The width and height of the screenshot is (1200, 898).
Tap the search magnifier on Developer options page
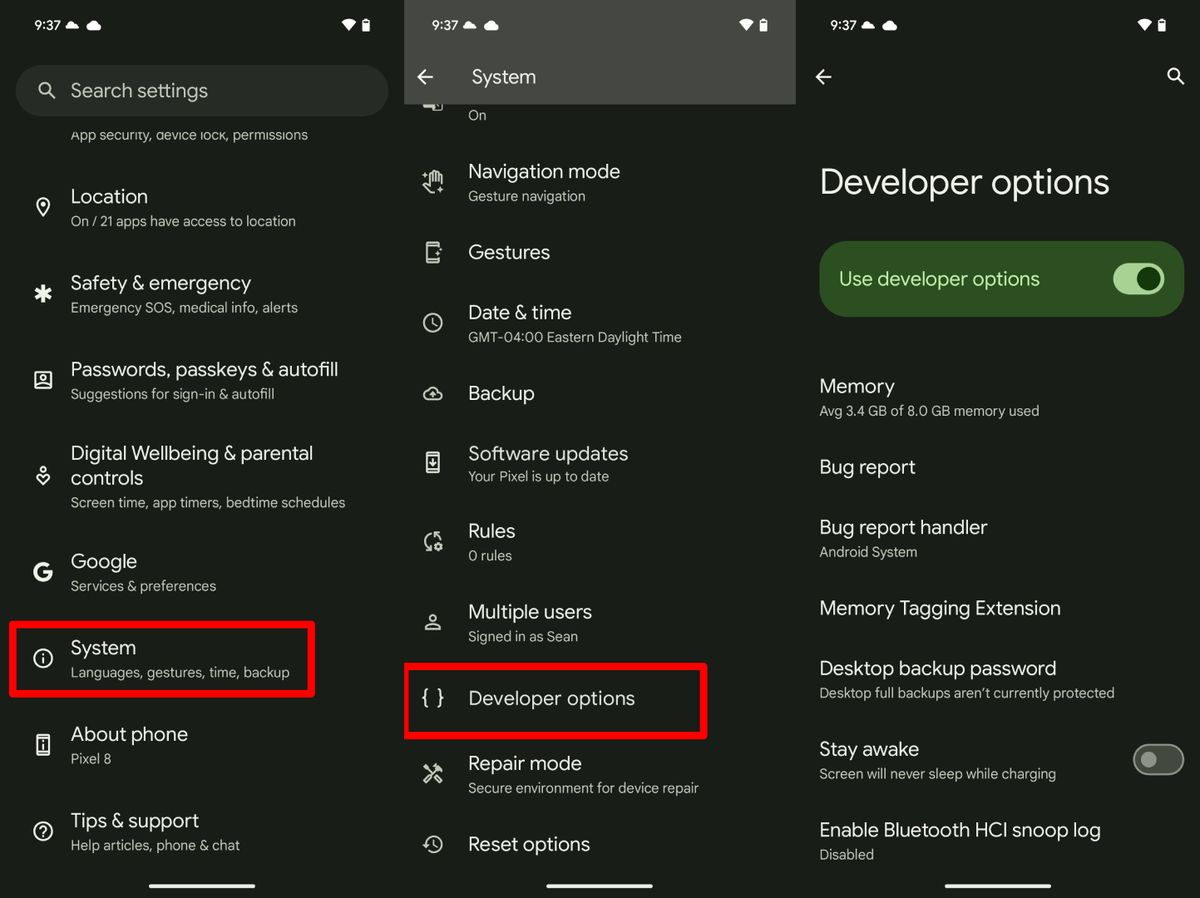point(1175,77)
